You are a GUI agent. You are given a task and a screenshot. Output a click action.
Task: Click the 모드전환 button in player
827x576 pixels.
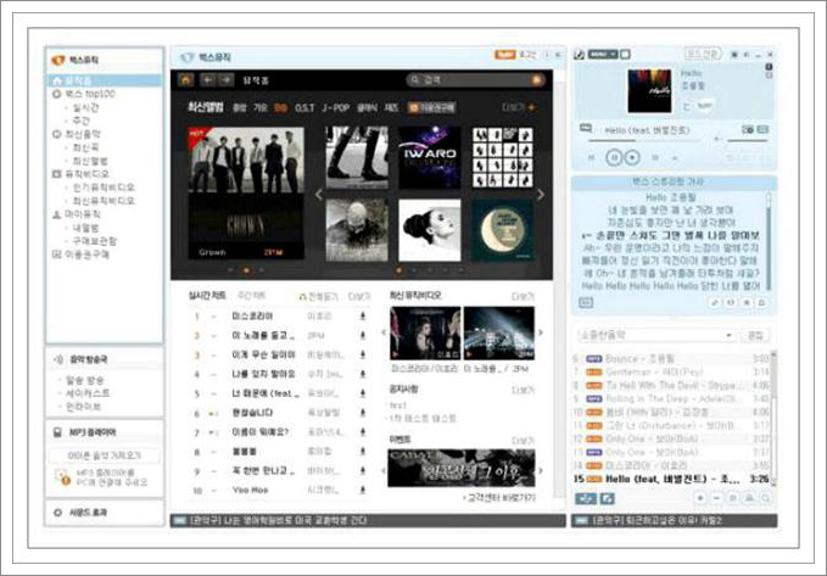pos(702,54)
